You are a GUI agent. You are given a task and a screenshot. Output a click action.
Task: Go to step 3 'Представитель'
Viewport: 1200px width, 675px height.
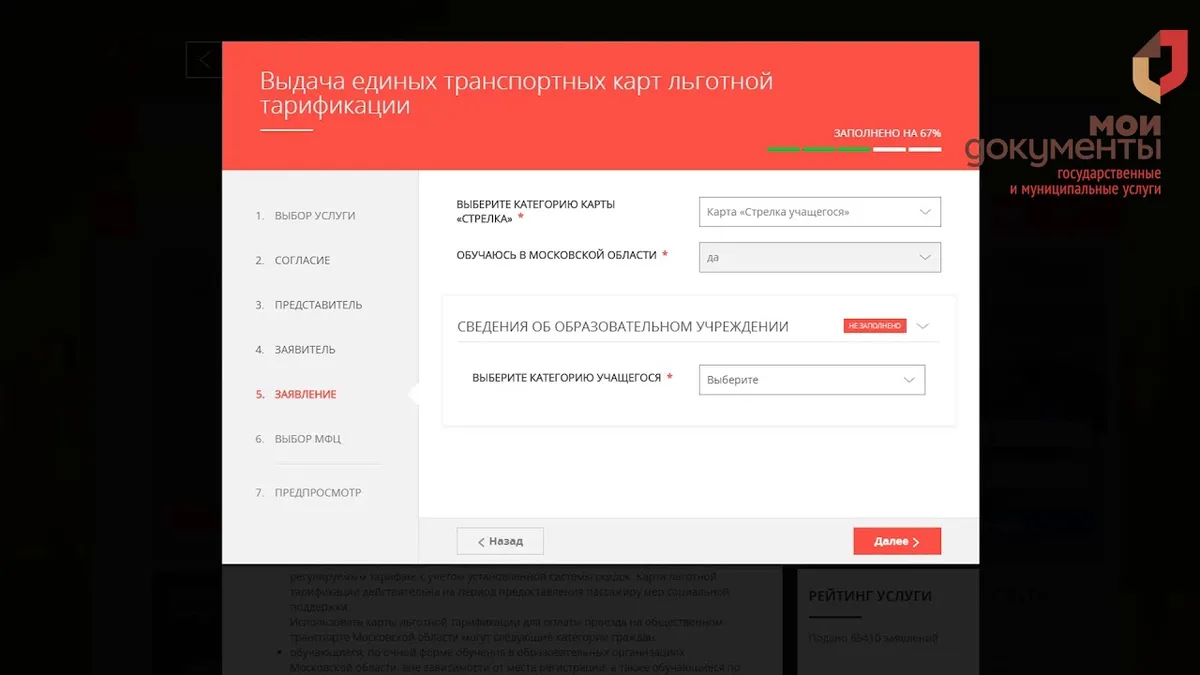click(309, 305)
